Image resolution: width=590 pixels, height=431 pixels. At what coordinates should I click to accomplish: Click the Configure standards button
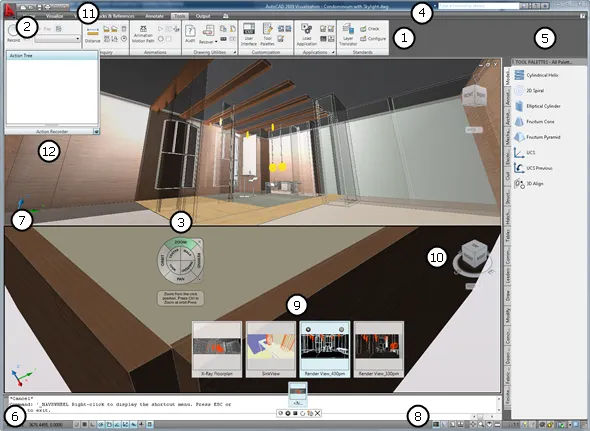pos(373,38)
